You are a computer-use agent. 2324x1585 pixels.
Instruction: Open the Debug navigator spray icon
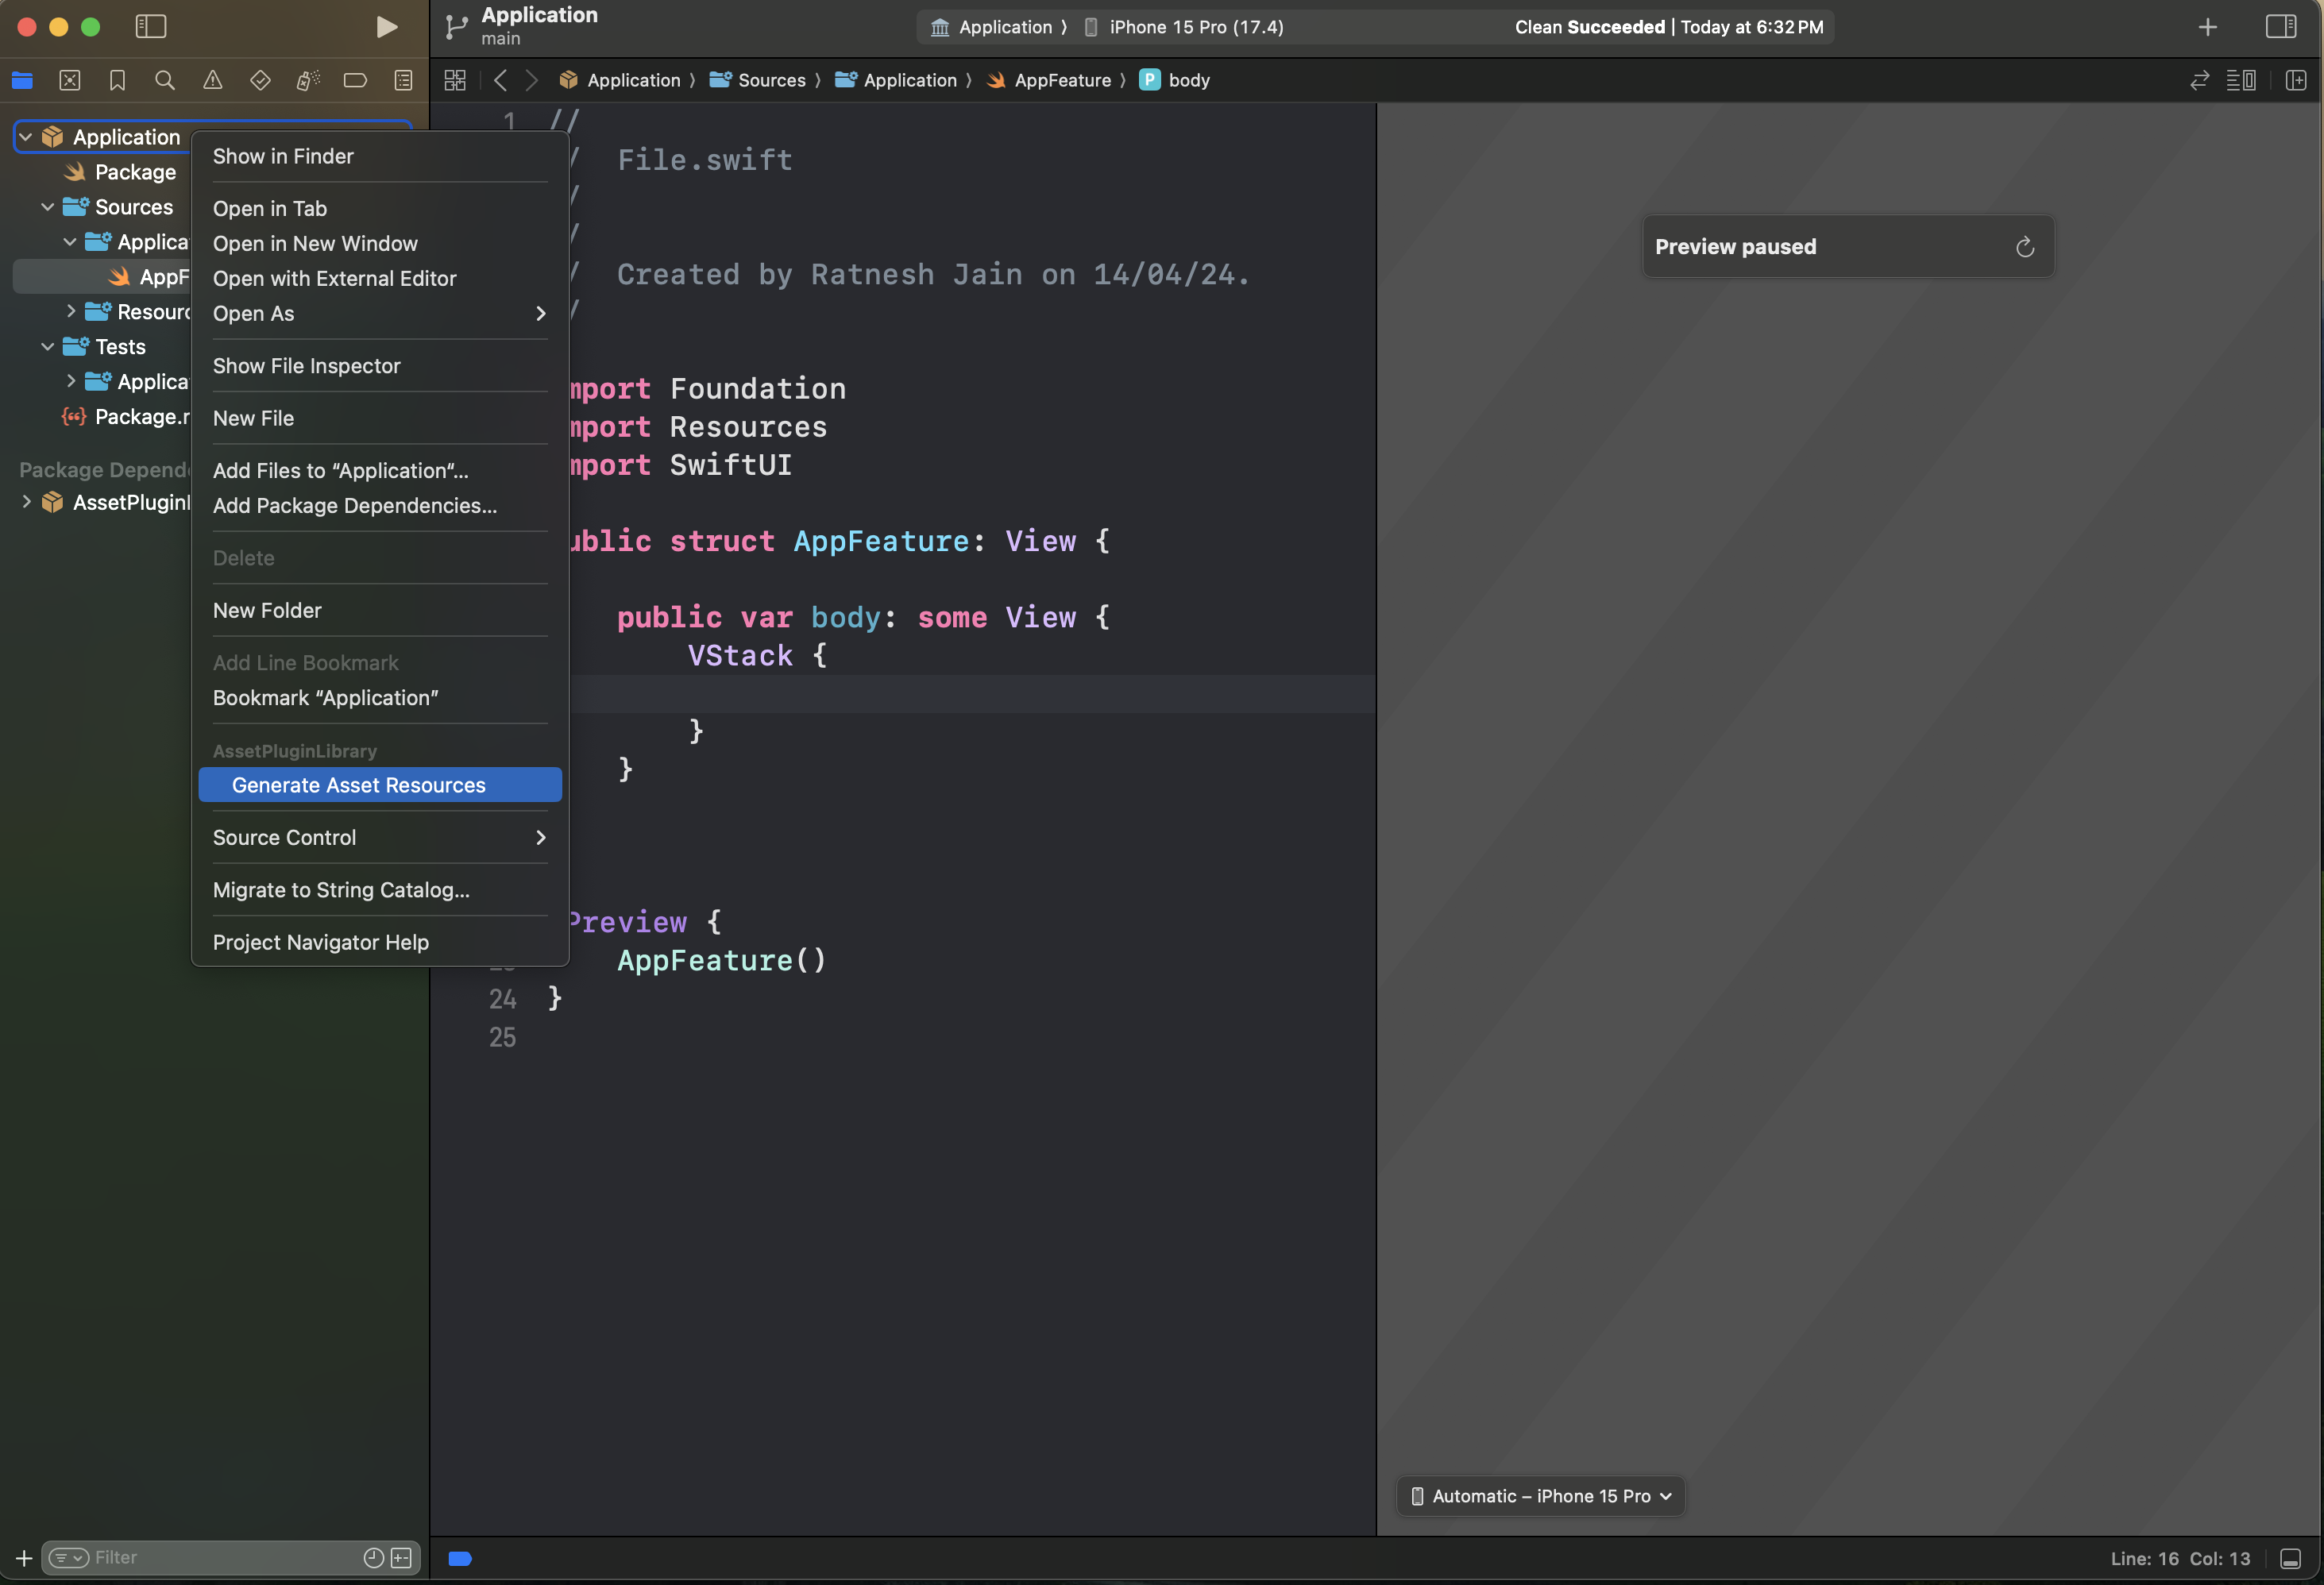308,81
